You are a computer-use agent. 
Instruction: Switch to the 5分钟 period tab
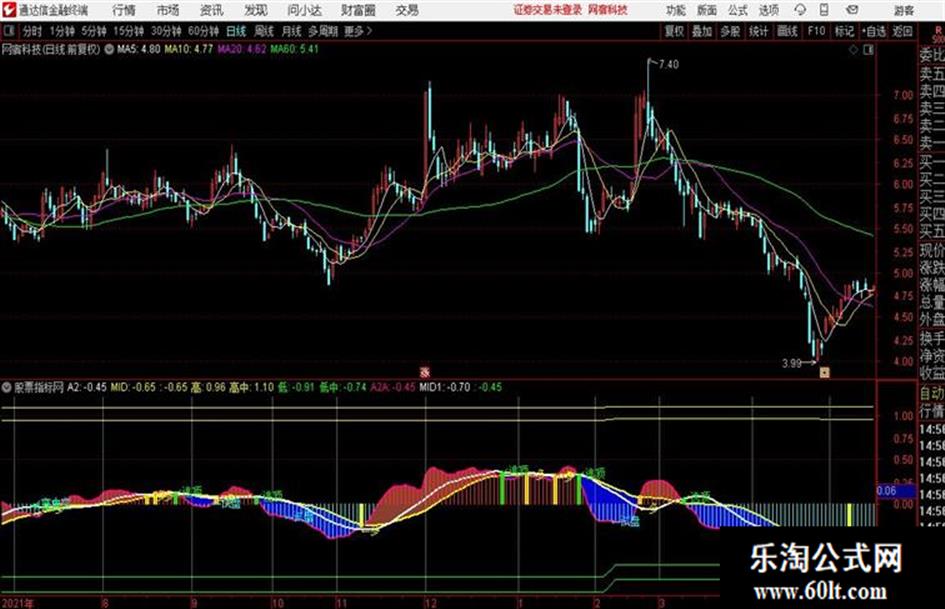pyautogui.click(x=93, y=31)
